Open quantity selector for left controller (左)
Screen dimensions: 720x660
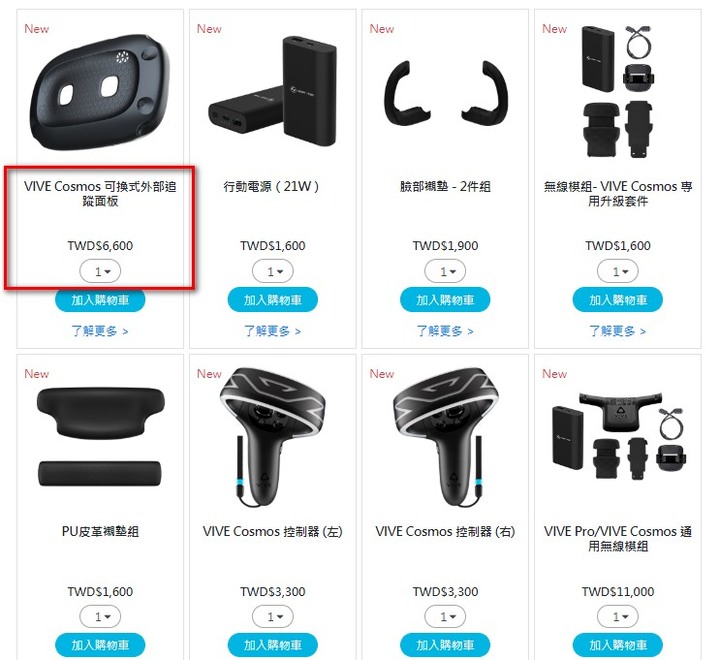tap(273, 616)
